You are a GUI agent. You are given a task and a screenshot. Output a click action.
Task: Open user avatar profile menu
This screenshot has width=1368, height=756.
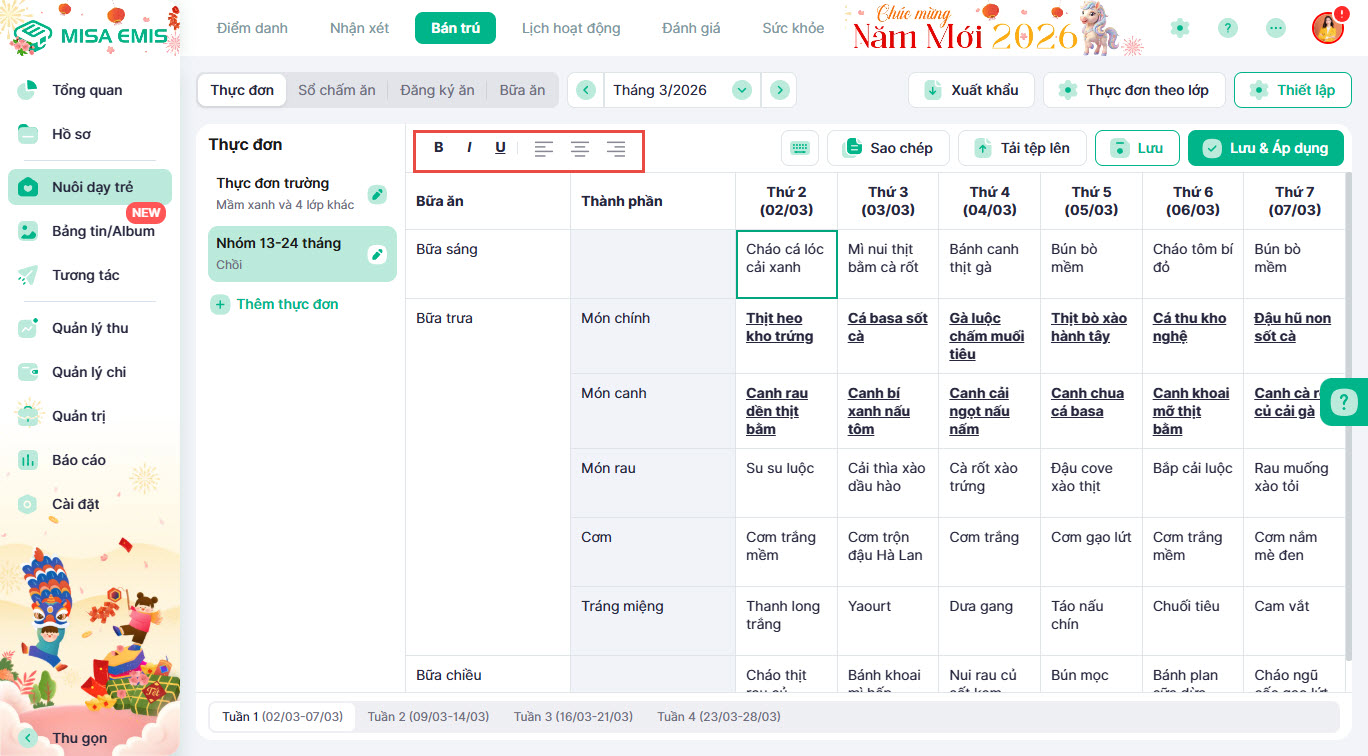1327,28
